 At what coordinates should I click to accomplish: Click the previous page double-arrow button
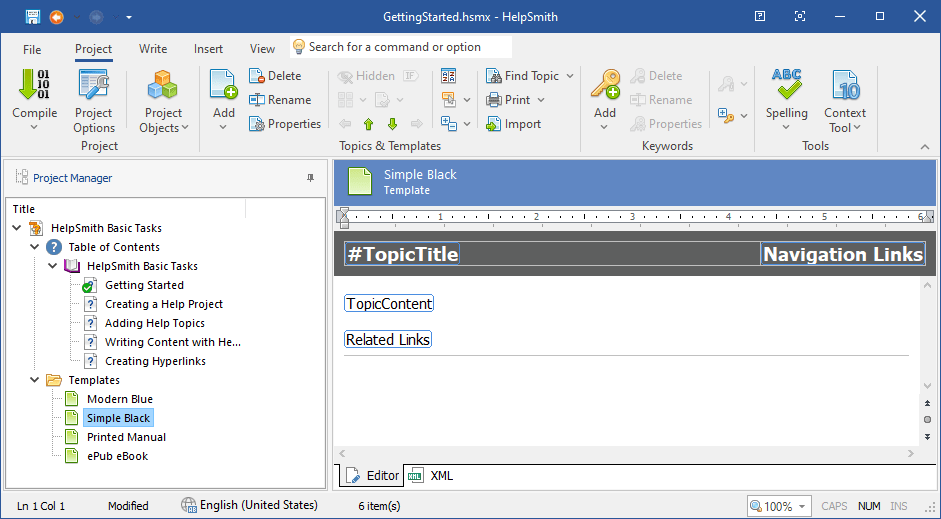[x=927, y=404]
